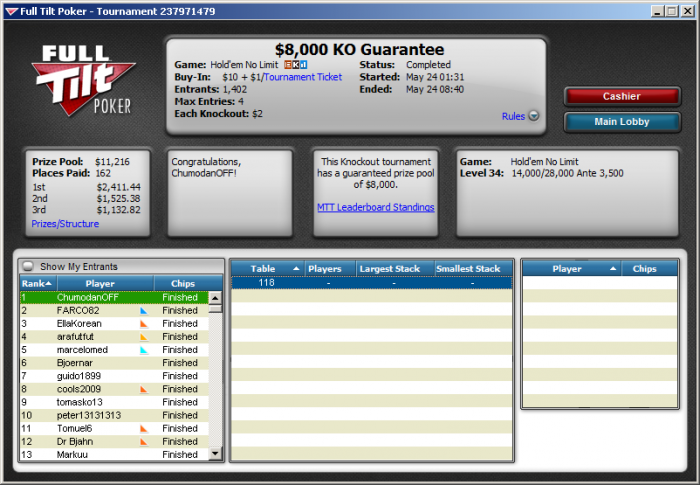Select player cools2009 row
This screenshot has width=700, height=485.
pyautogui.click(x=114, y=389)
